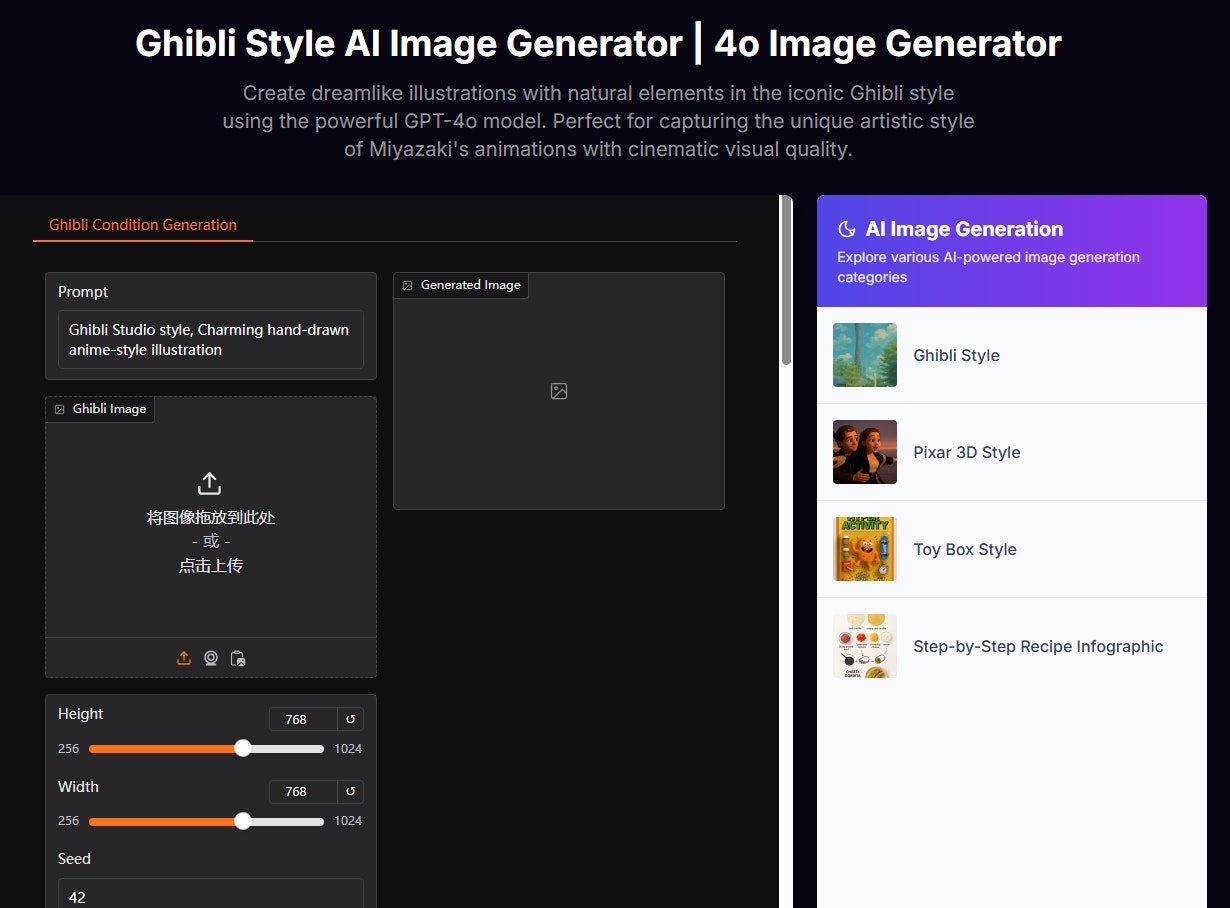Image resolution: width=1230 pixels, height=908 pixels.
Task: Switch to the Ghibli Condition Generation tab
Action: click(143, 225)
